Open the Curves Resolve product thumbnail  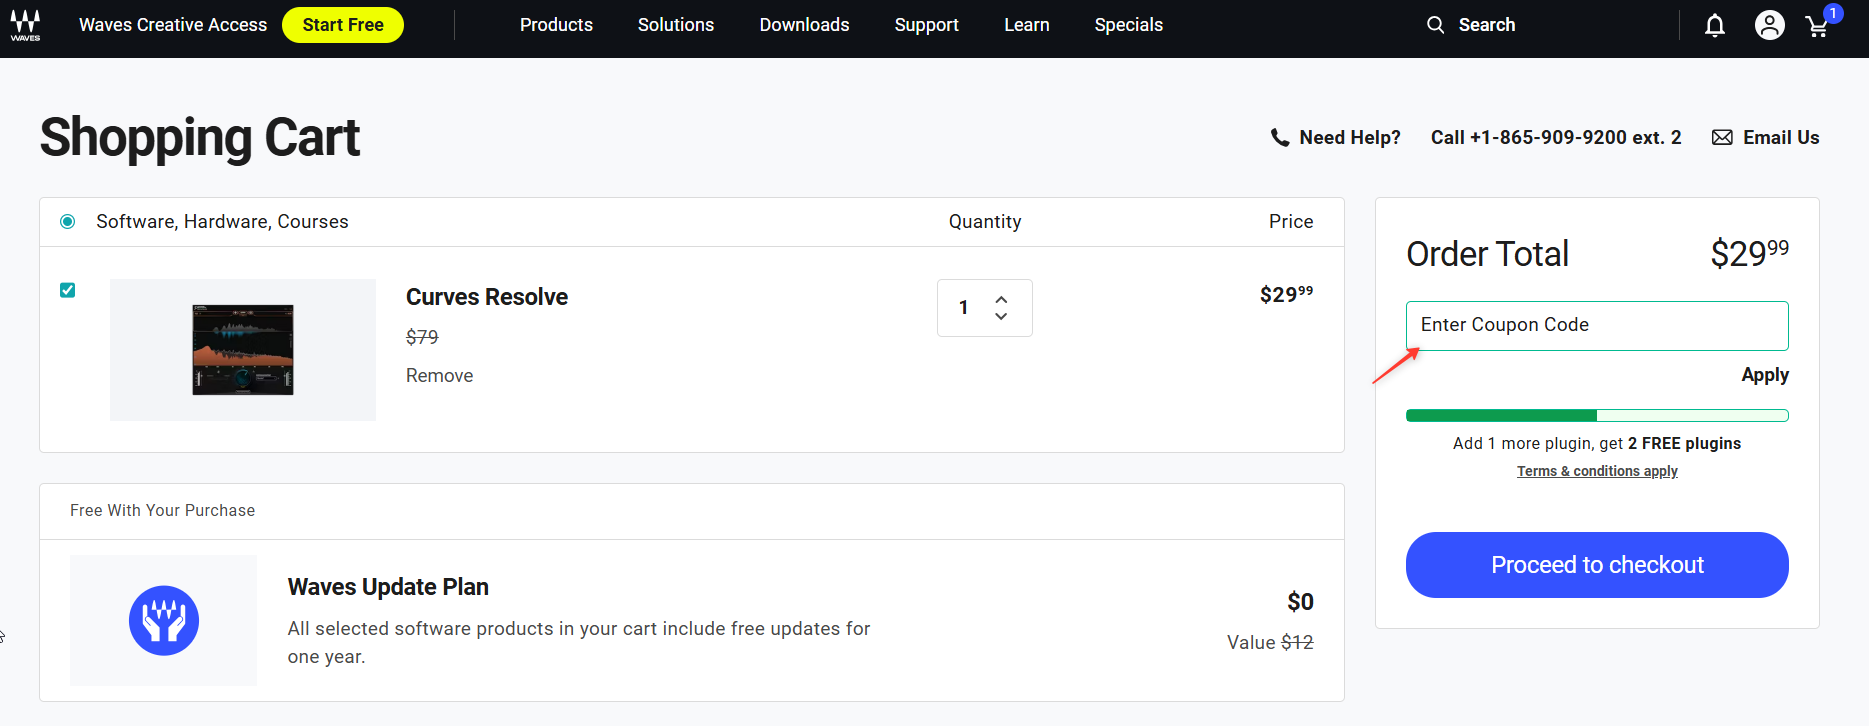pyautogui.click(x=243, y=350)
